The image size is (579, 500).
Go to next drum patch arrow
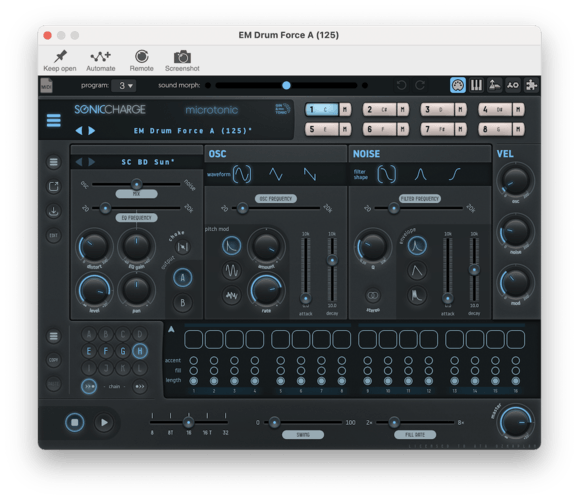92,162
